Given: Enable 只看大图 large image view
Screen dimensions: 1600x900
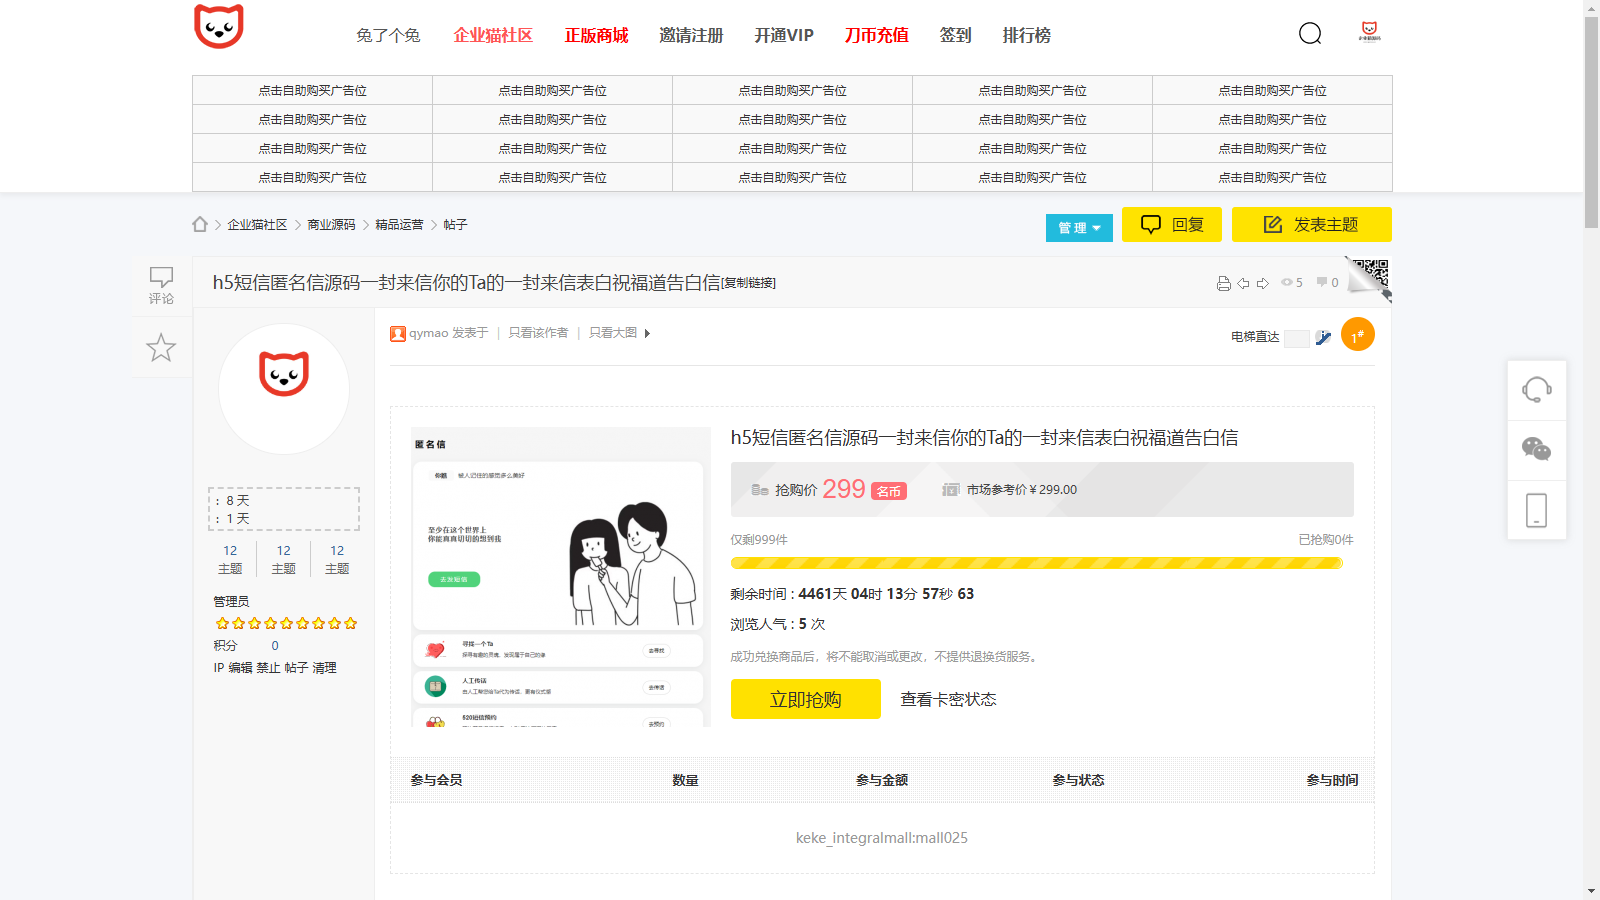Looking at the screenshot, I should [x=611, y=333].
